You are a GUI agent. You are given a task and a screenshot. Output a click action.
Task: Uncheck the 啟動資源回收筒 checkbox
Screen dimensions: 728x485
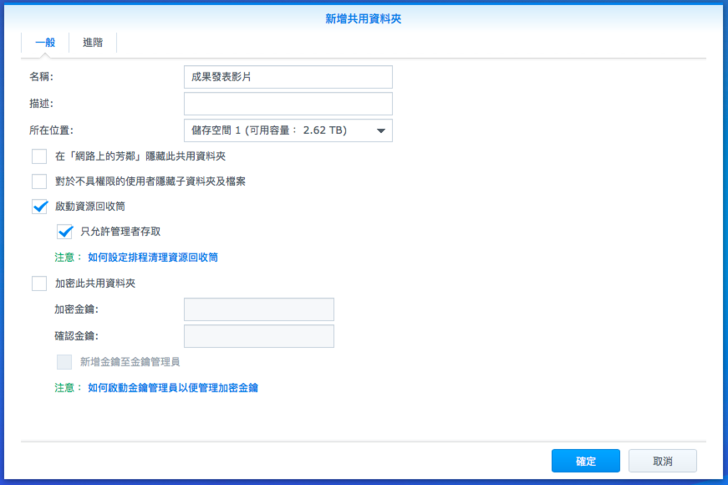(x=40, y=206)
